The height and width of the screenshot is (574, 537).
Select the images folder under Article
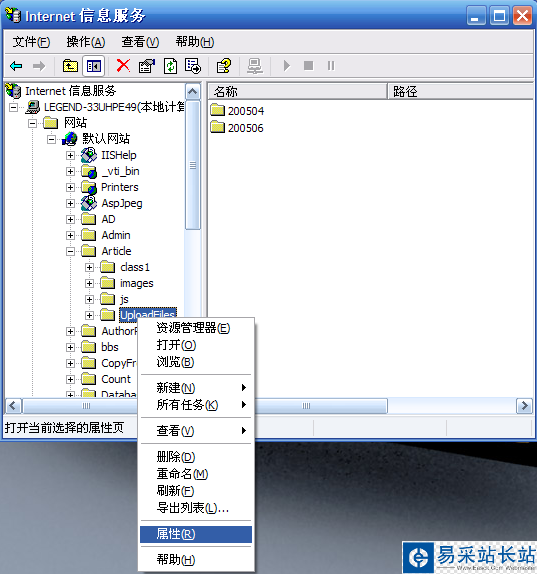pyautogui.click(x=127, y=283)
